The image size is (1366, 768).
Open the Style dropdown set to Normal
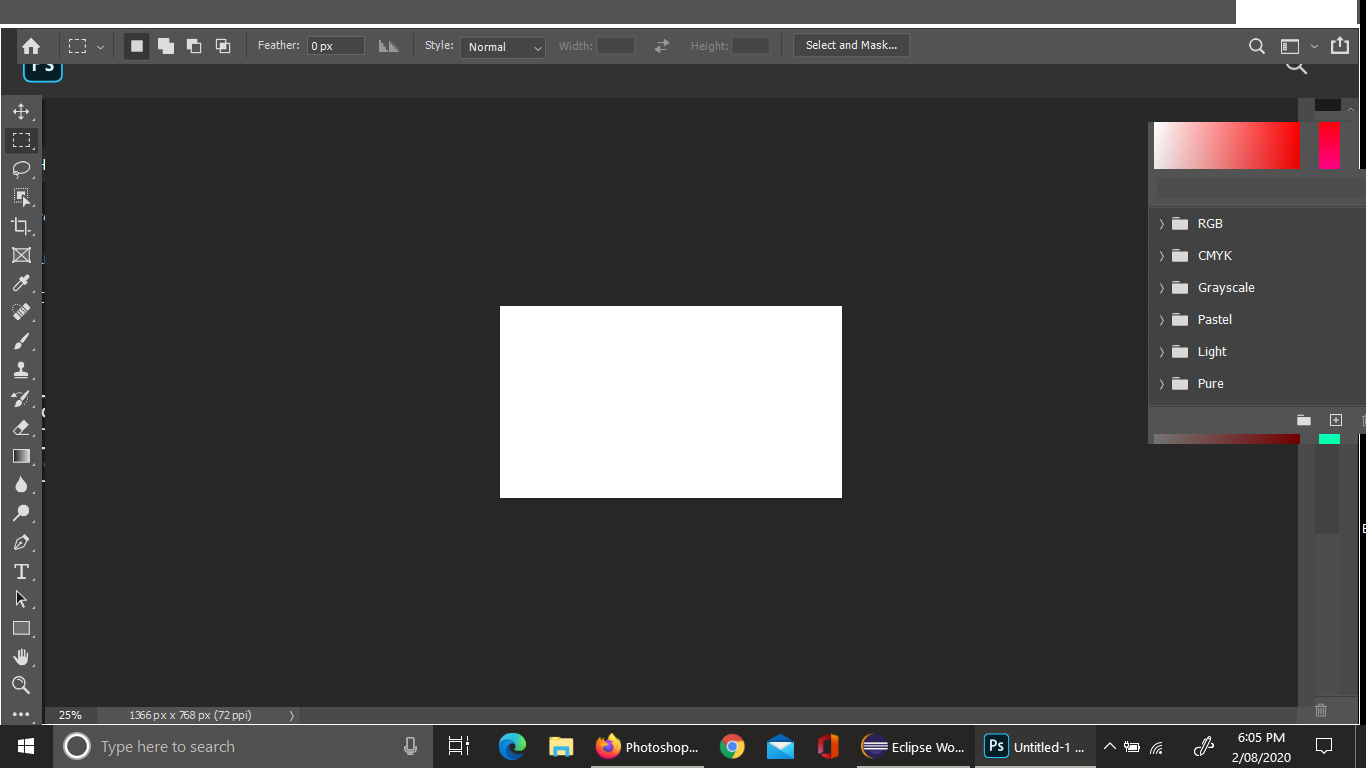pyautogui.click(x=503, y=47)
